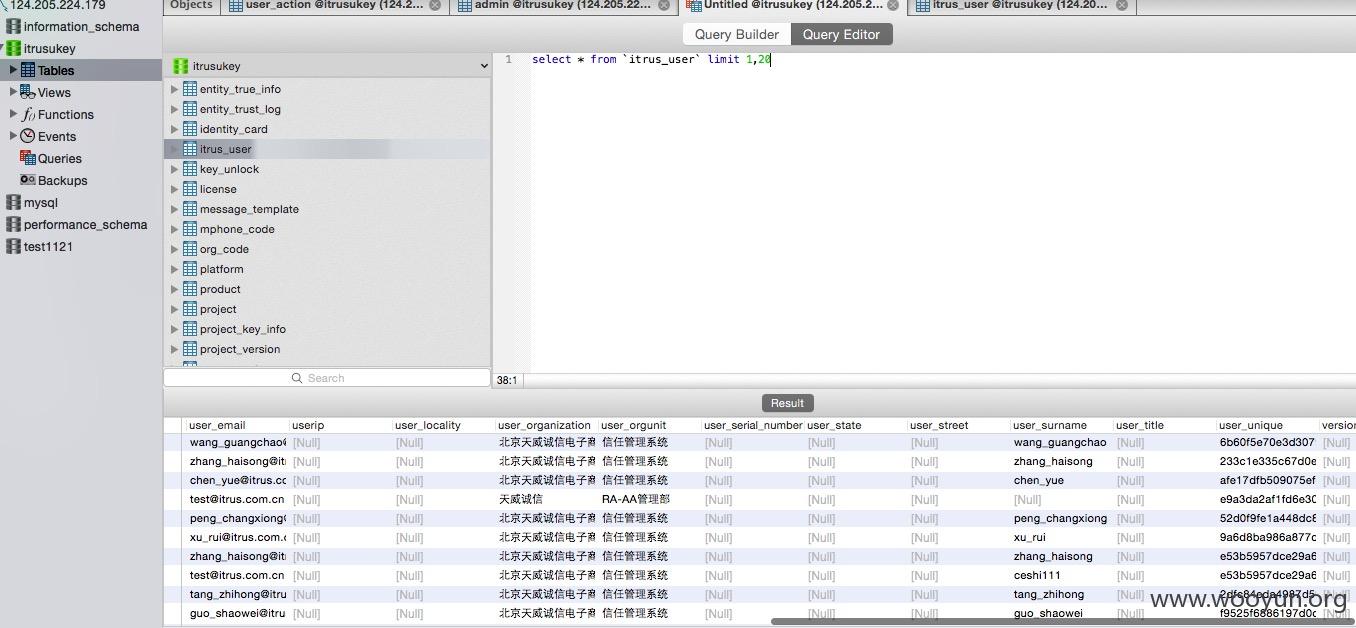Click the xu_rui surname cell
The width and height of the screenshot is (1356, 628).
[1061, 537]
